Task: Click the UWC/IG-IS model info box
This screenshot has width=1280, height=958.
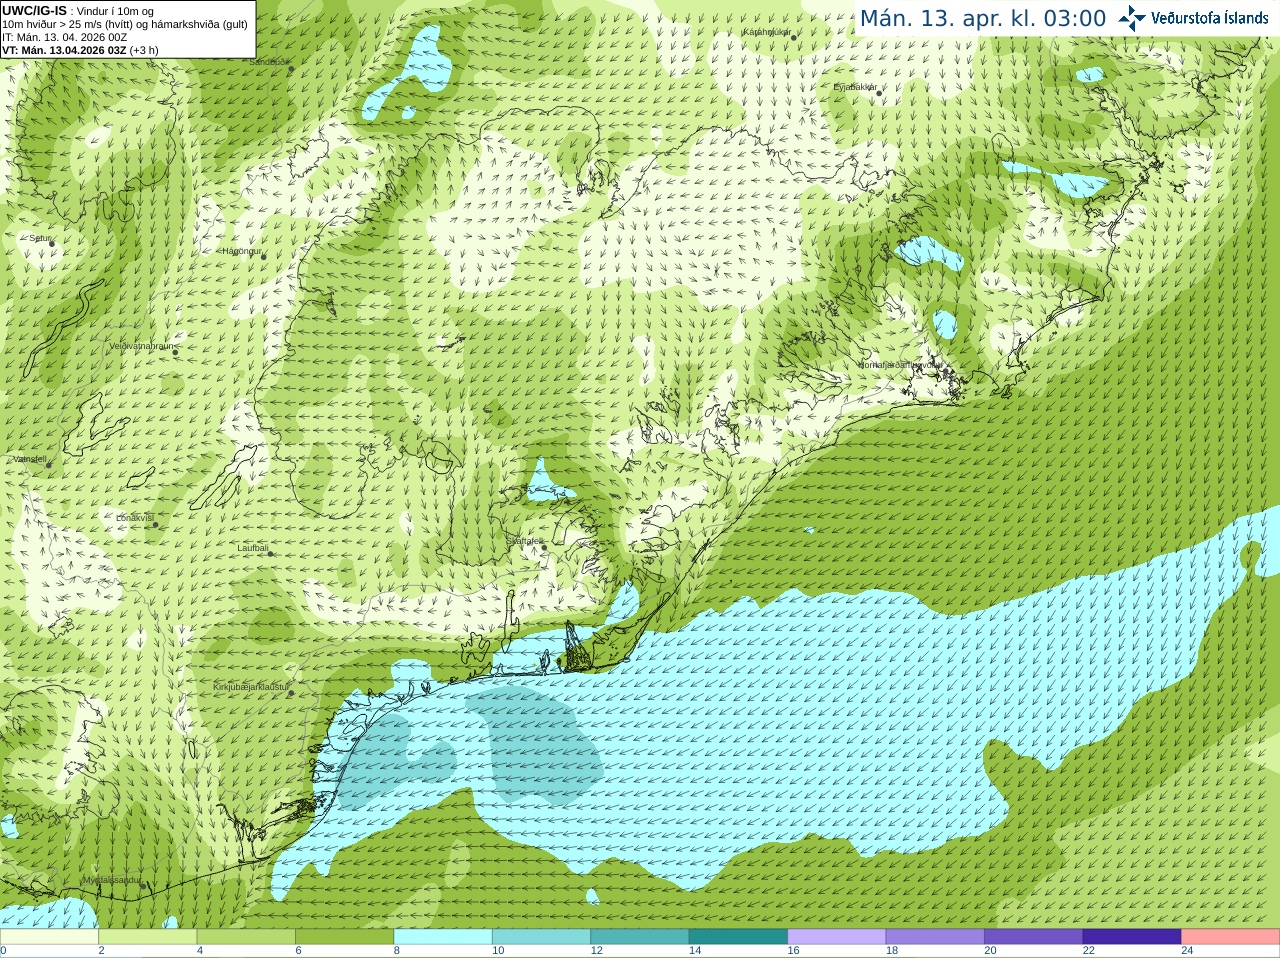Action: tap(128, 29)
